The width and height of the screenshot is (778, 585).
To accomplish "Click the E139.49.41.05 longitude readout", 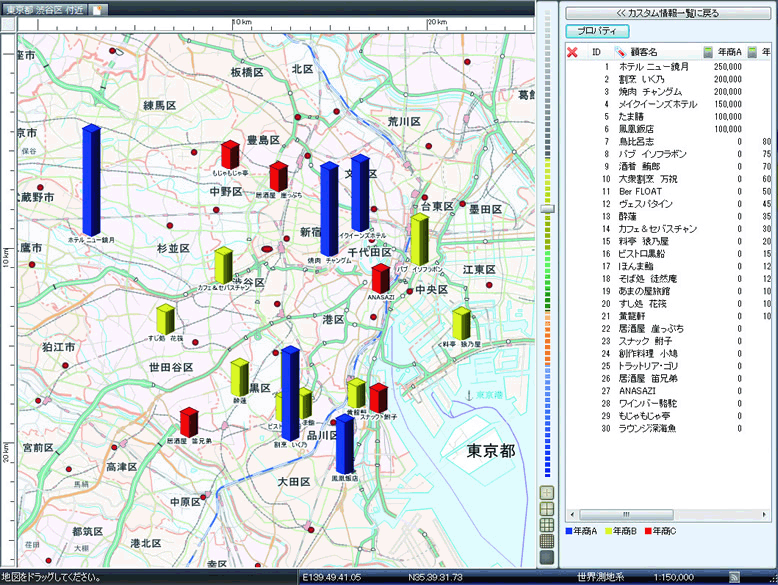I will (x=332, y=577).
